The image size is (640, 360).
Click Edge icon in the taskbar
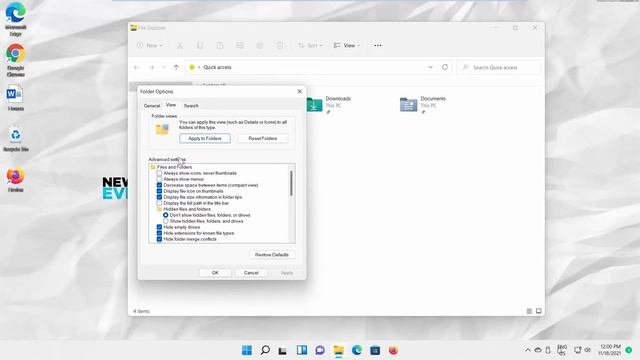point(357,350)
